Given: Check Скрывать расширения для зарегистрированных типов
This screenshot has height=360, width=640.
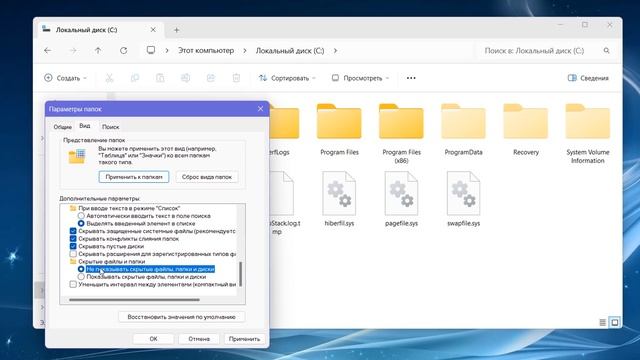Looking at the screenshot, I should (73, 254).
